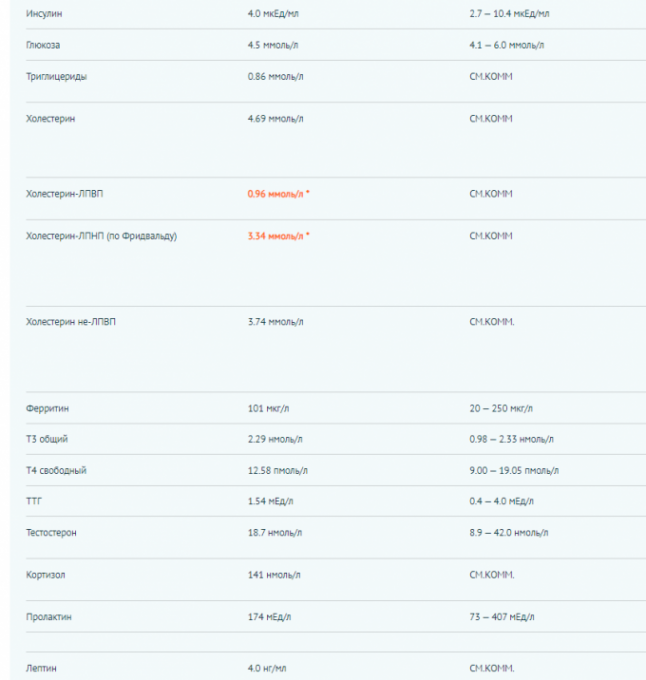Select the Т4 свободный label

pyautogui.click(x=56, y=470)
